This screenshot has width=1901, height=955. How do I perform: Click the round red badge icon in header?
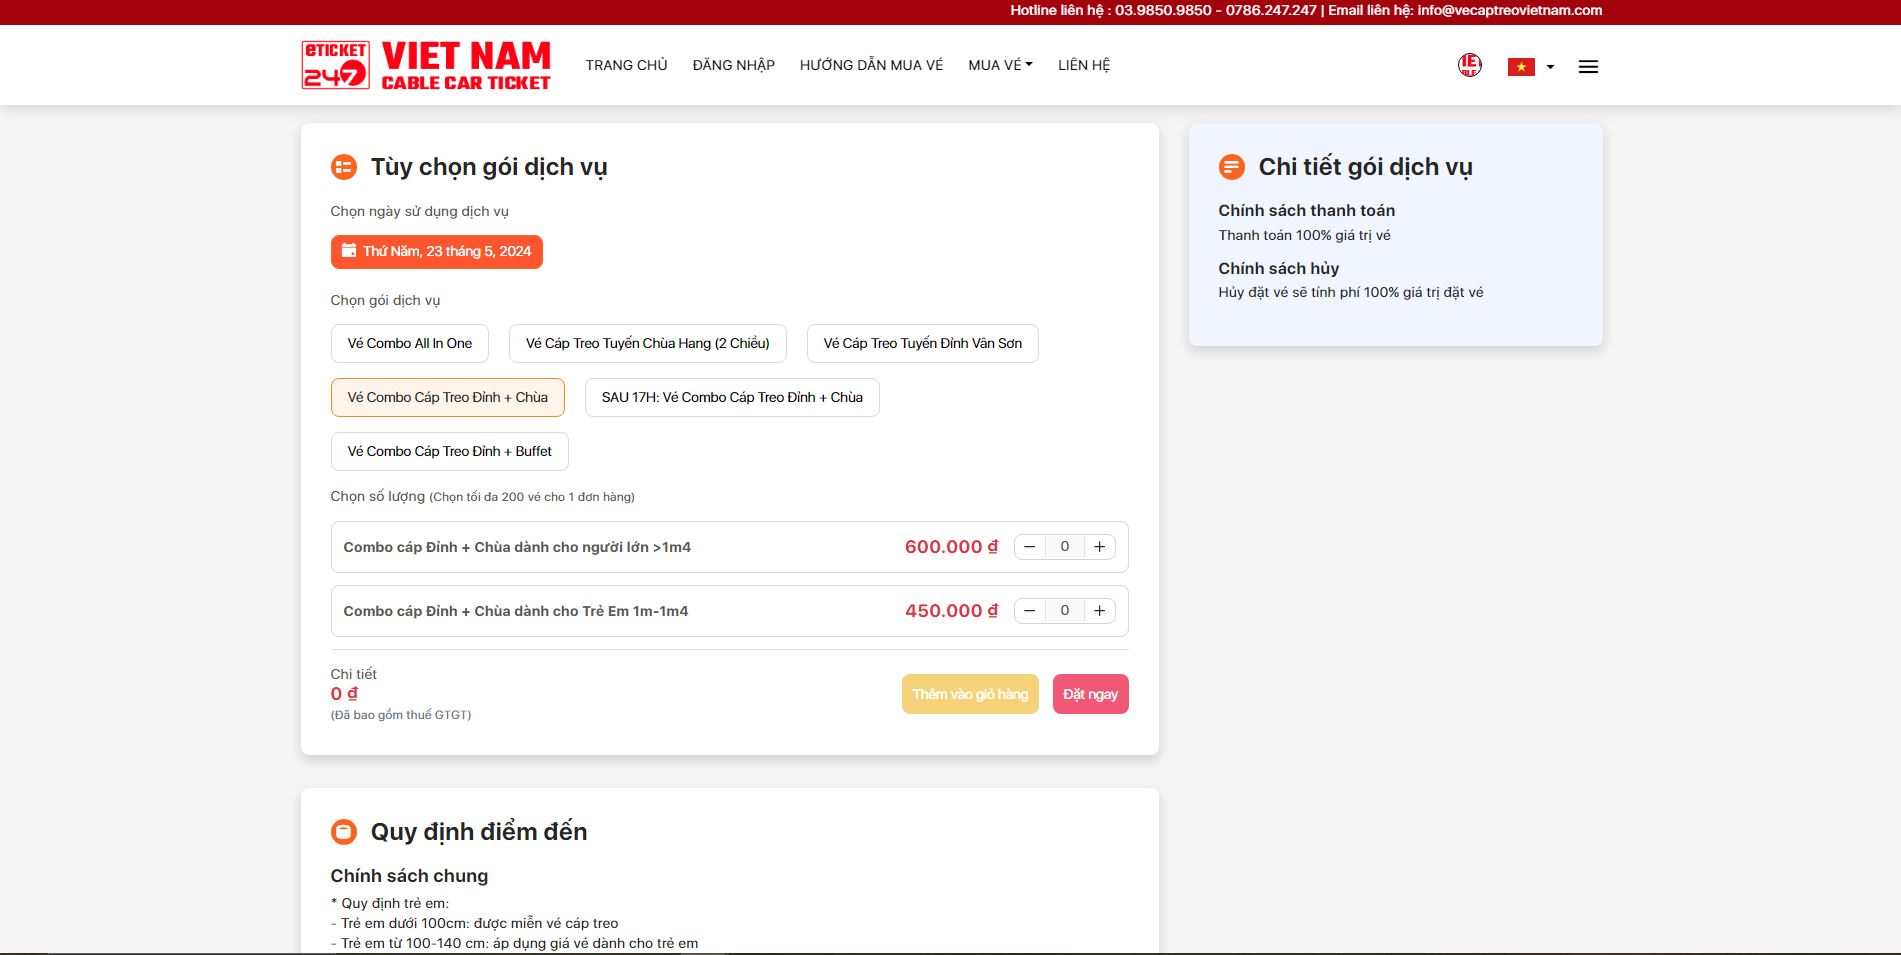tap(1469, 66)
